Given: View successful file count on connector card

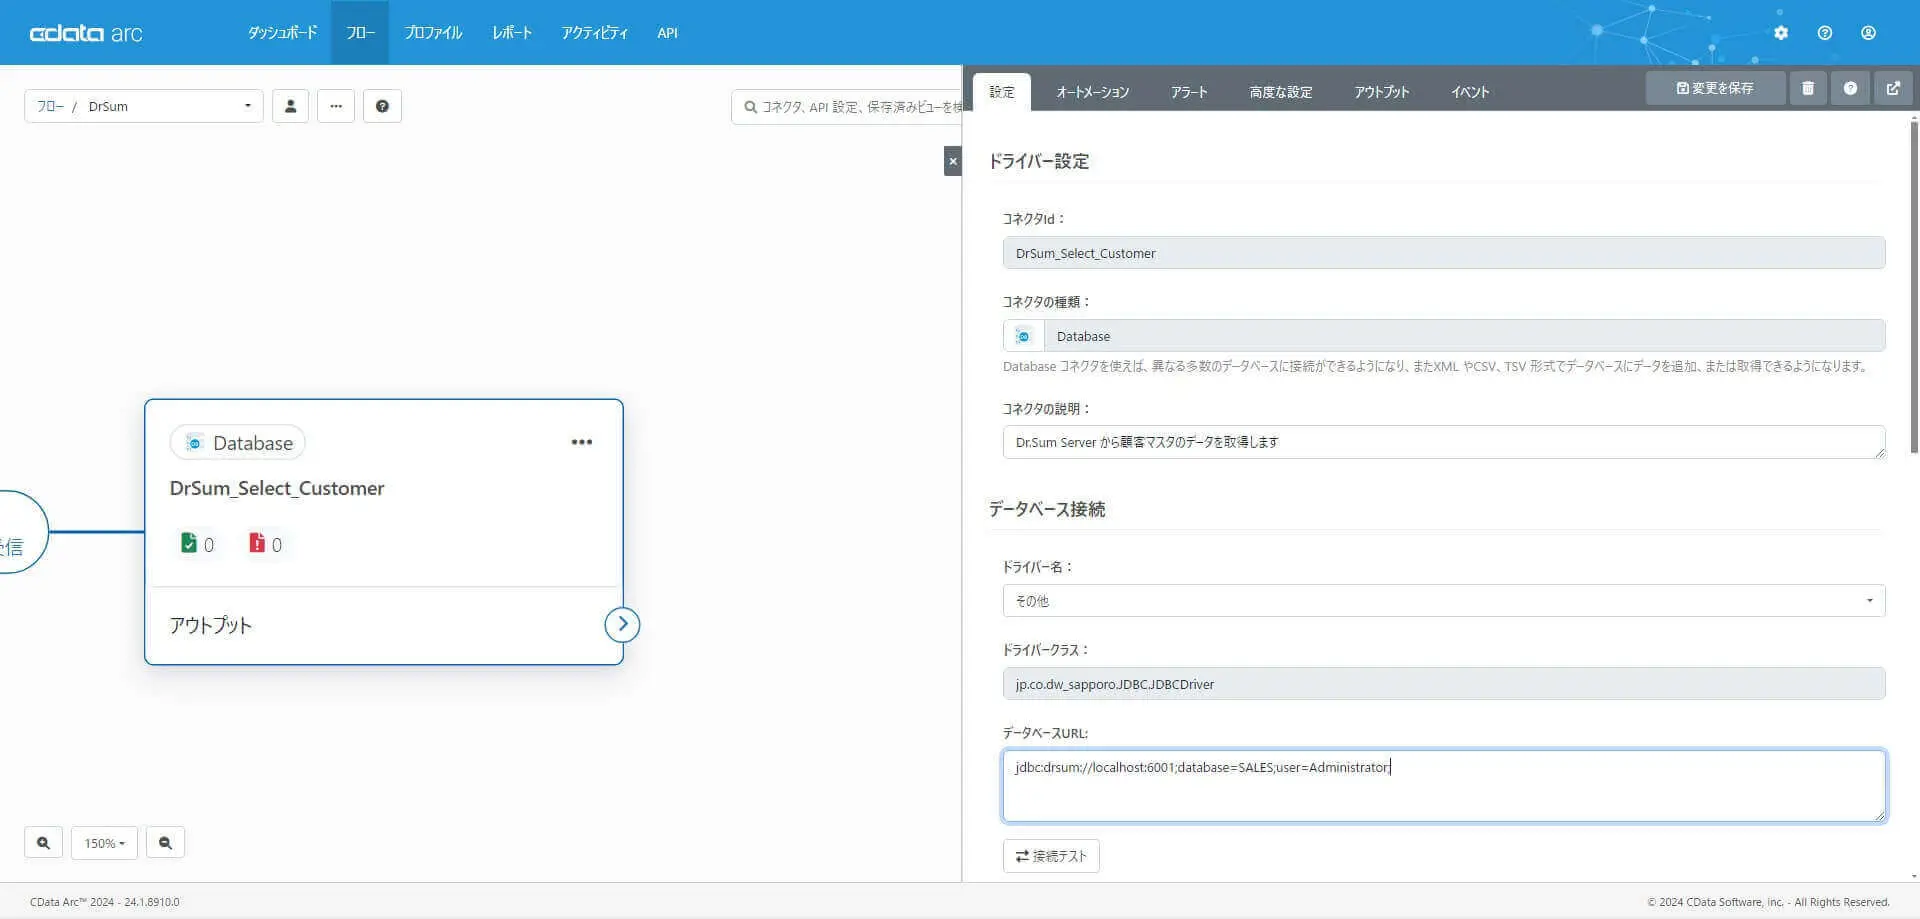Looking at the screenshot, I should pos(197,544).
